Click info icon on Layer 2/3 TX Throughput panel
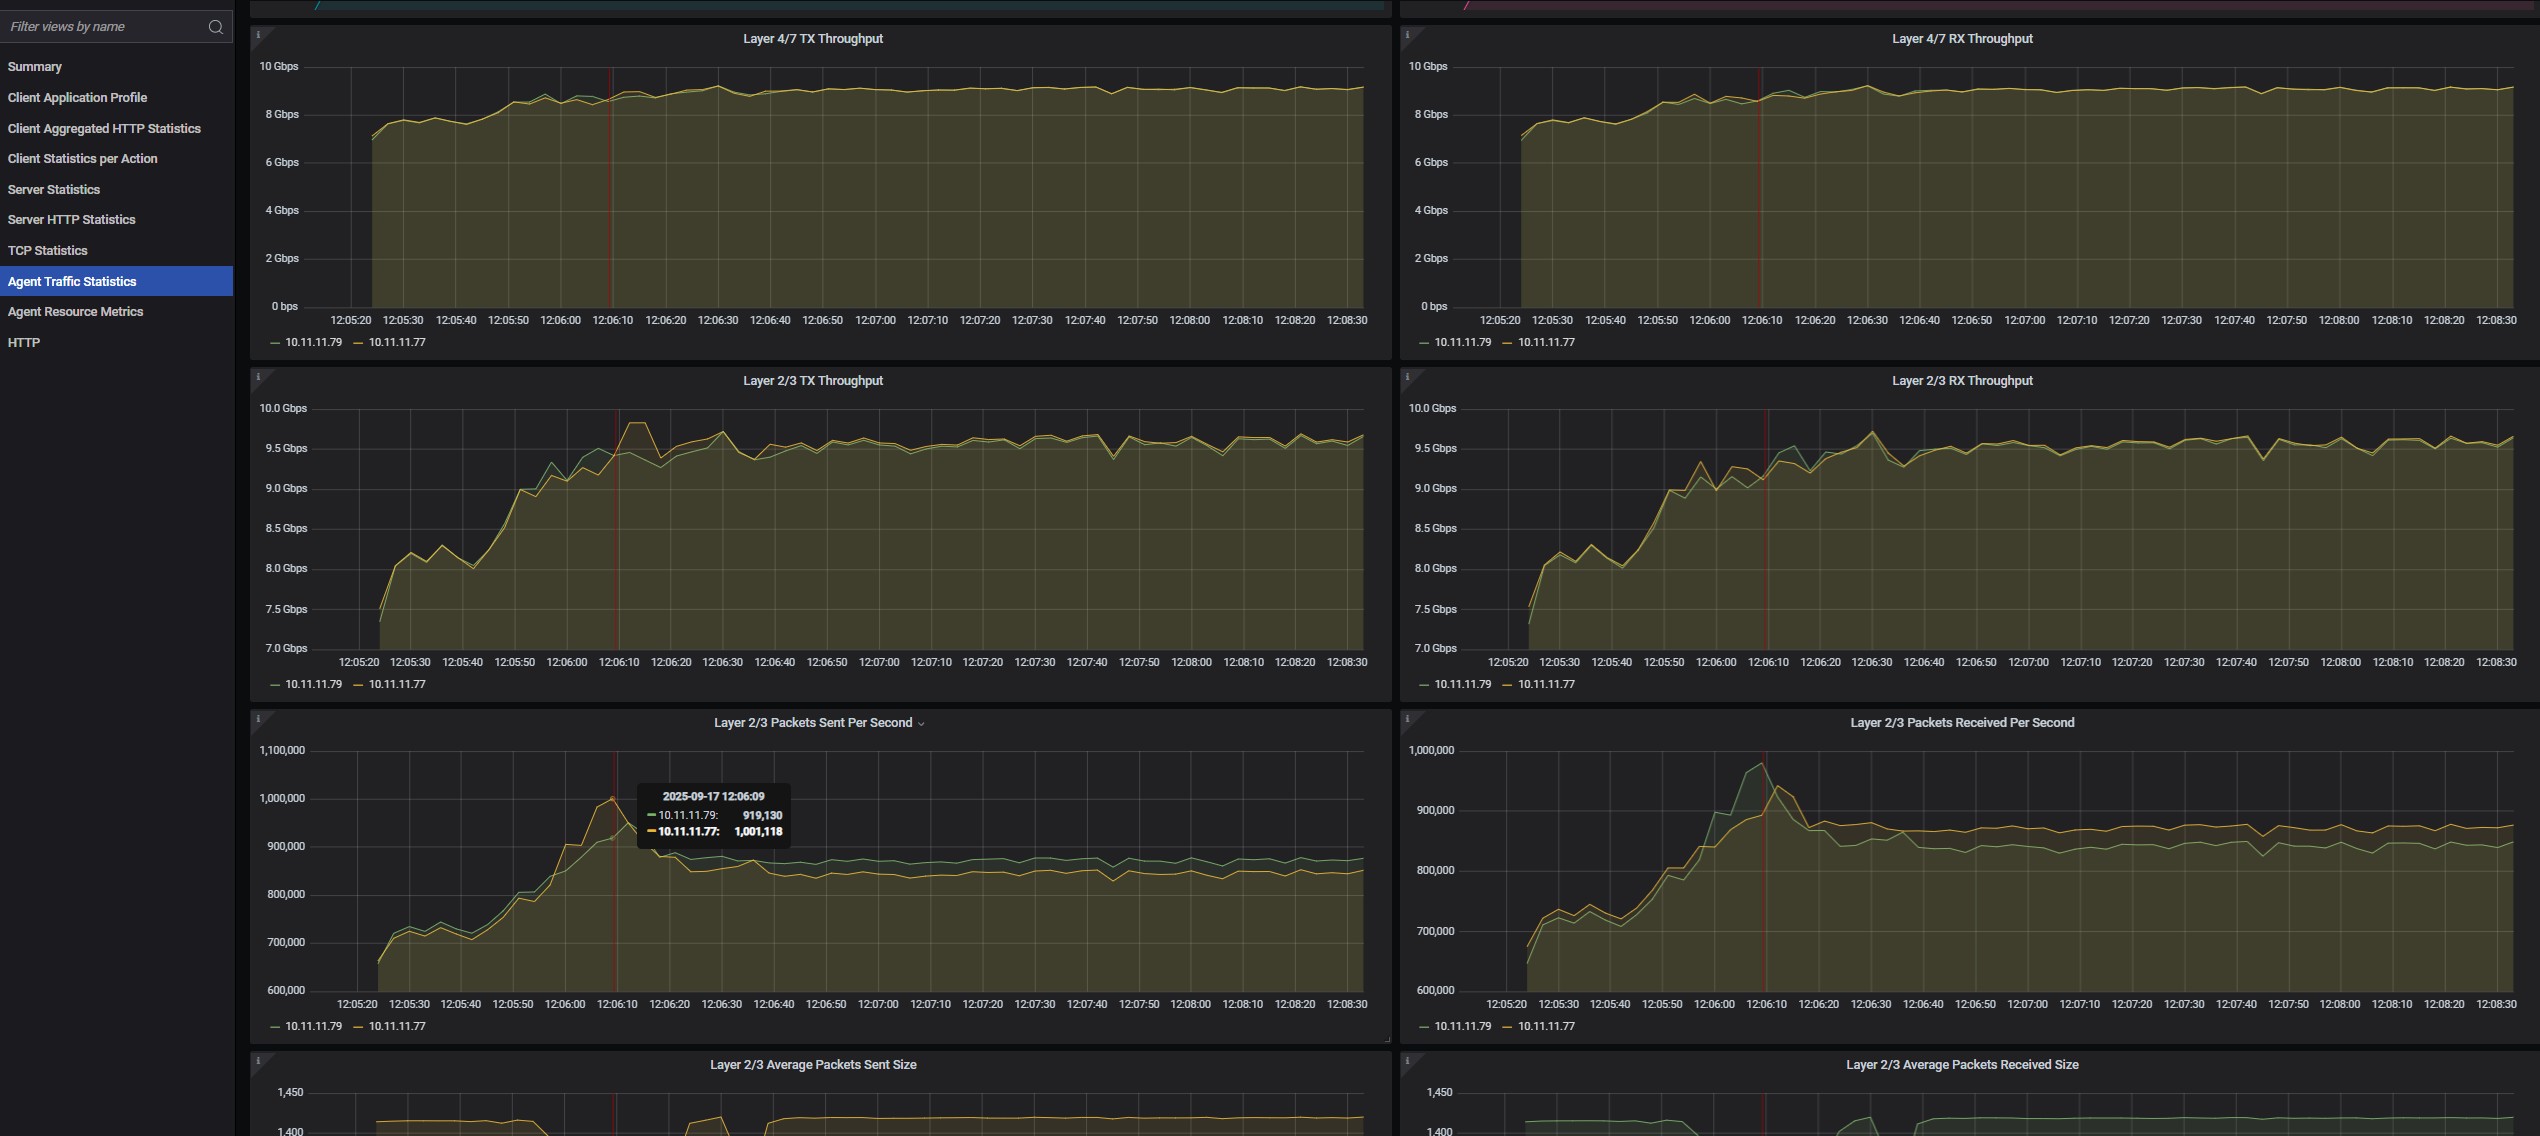 [258, 377]
